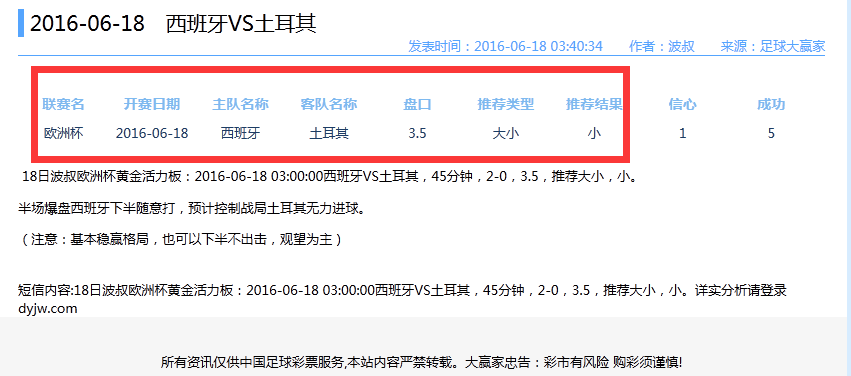
Task: Select the 开赛日期 column header
Action: (152, 104)
